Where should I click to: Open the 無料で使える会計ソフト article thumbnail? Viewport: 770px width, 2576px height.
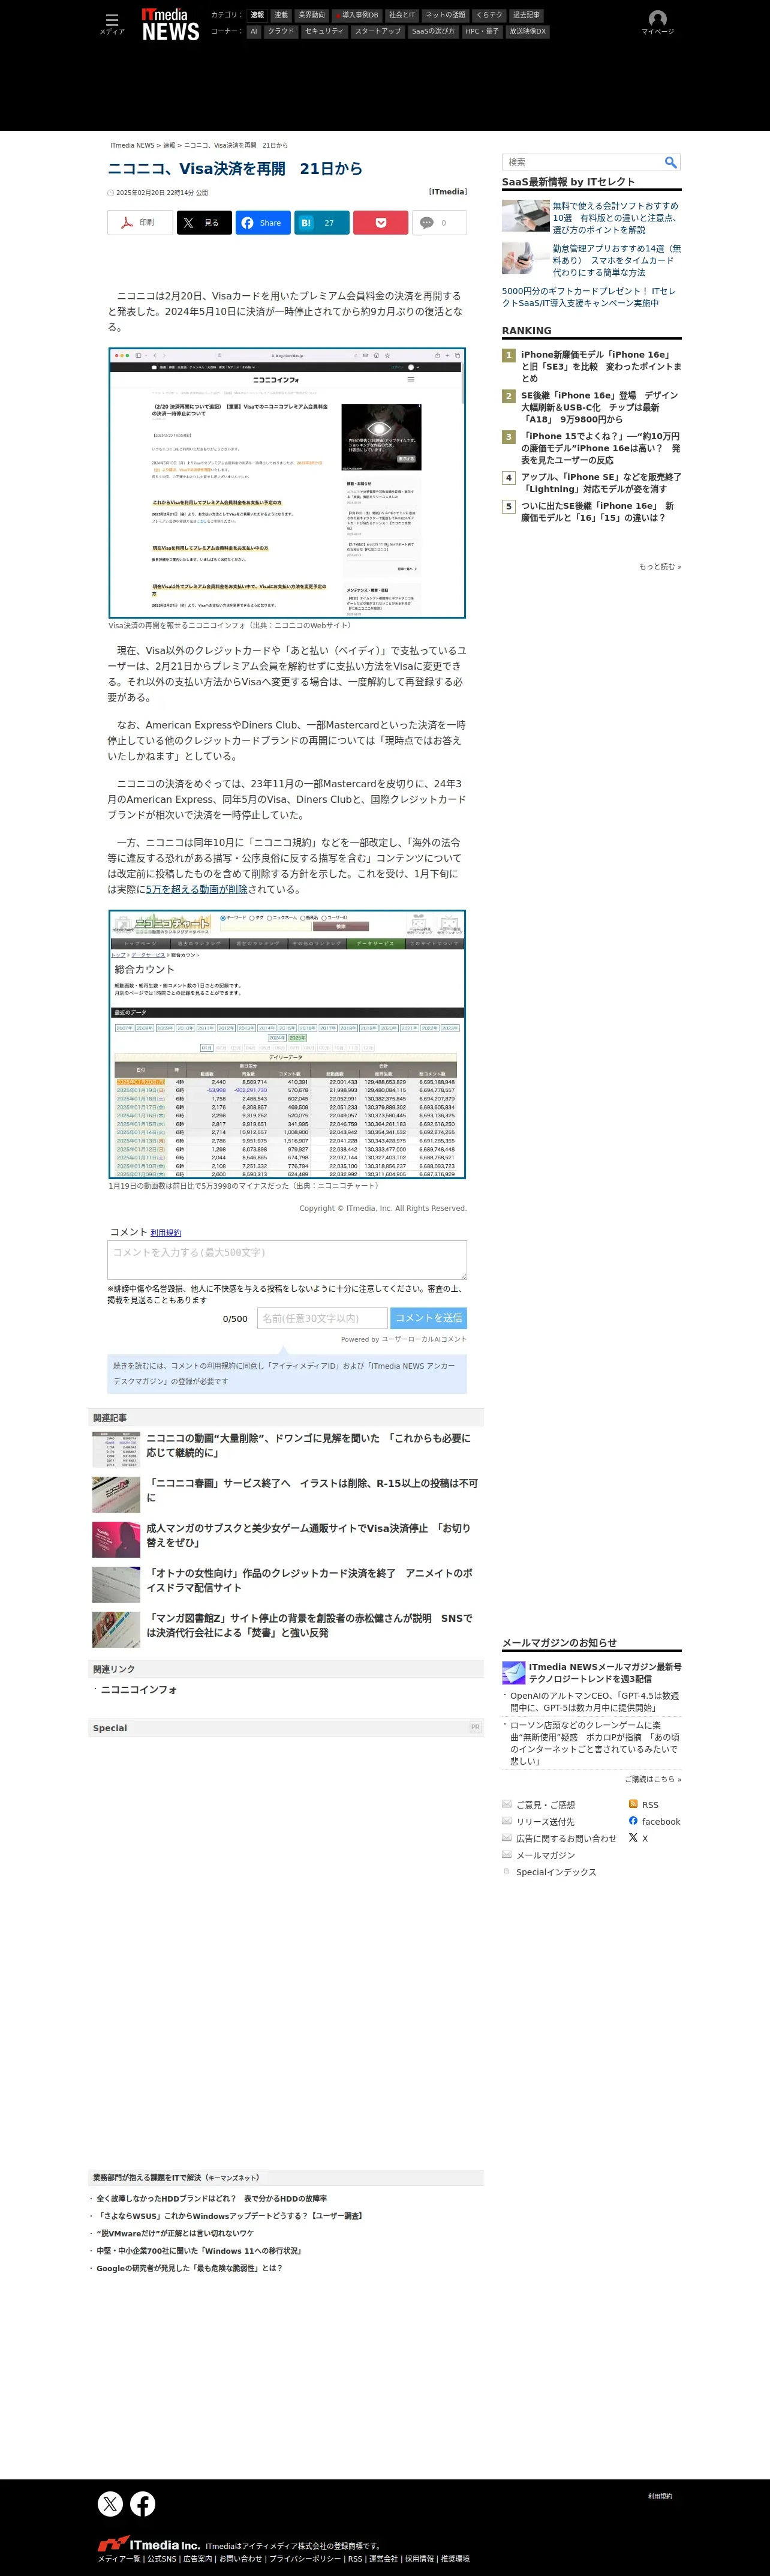point(525,216)
